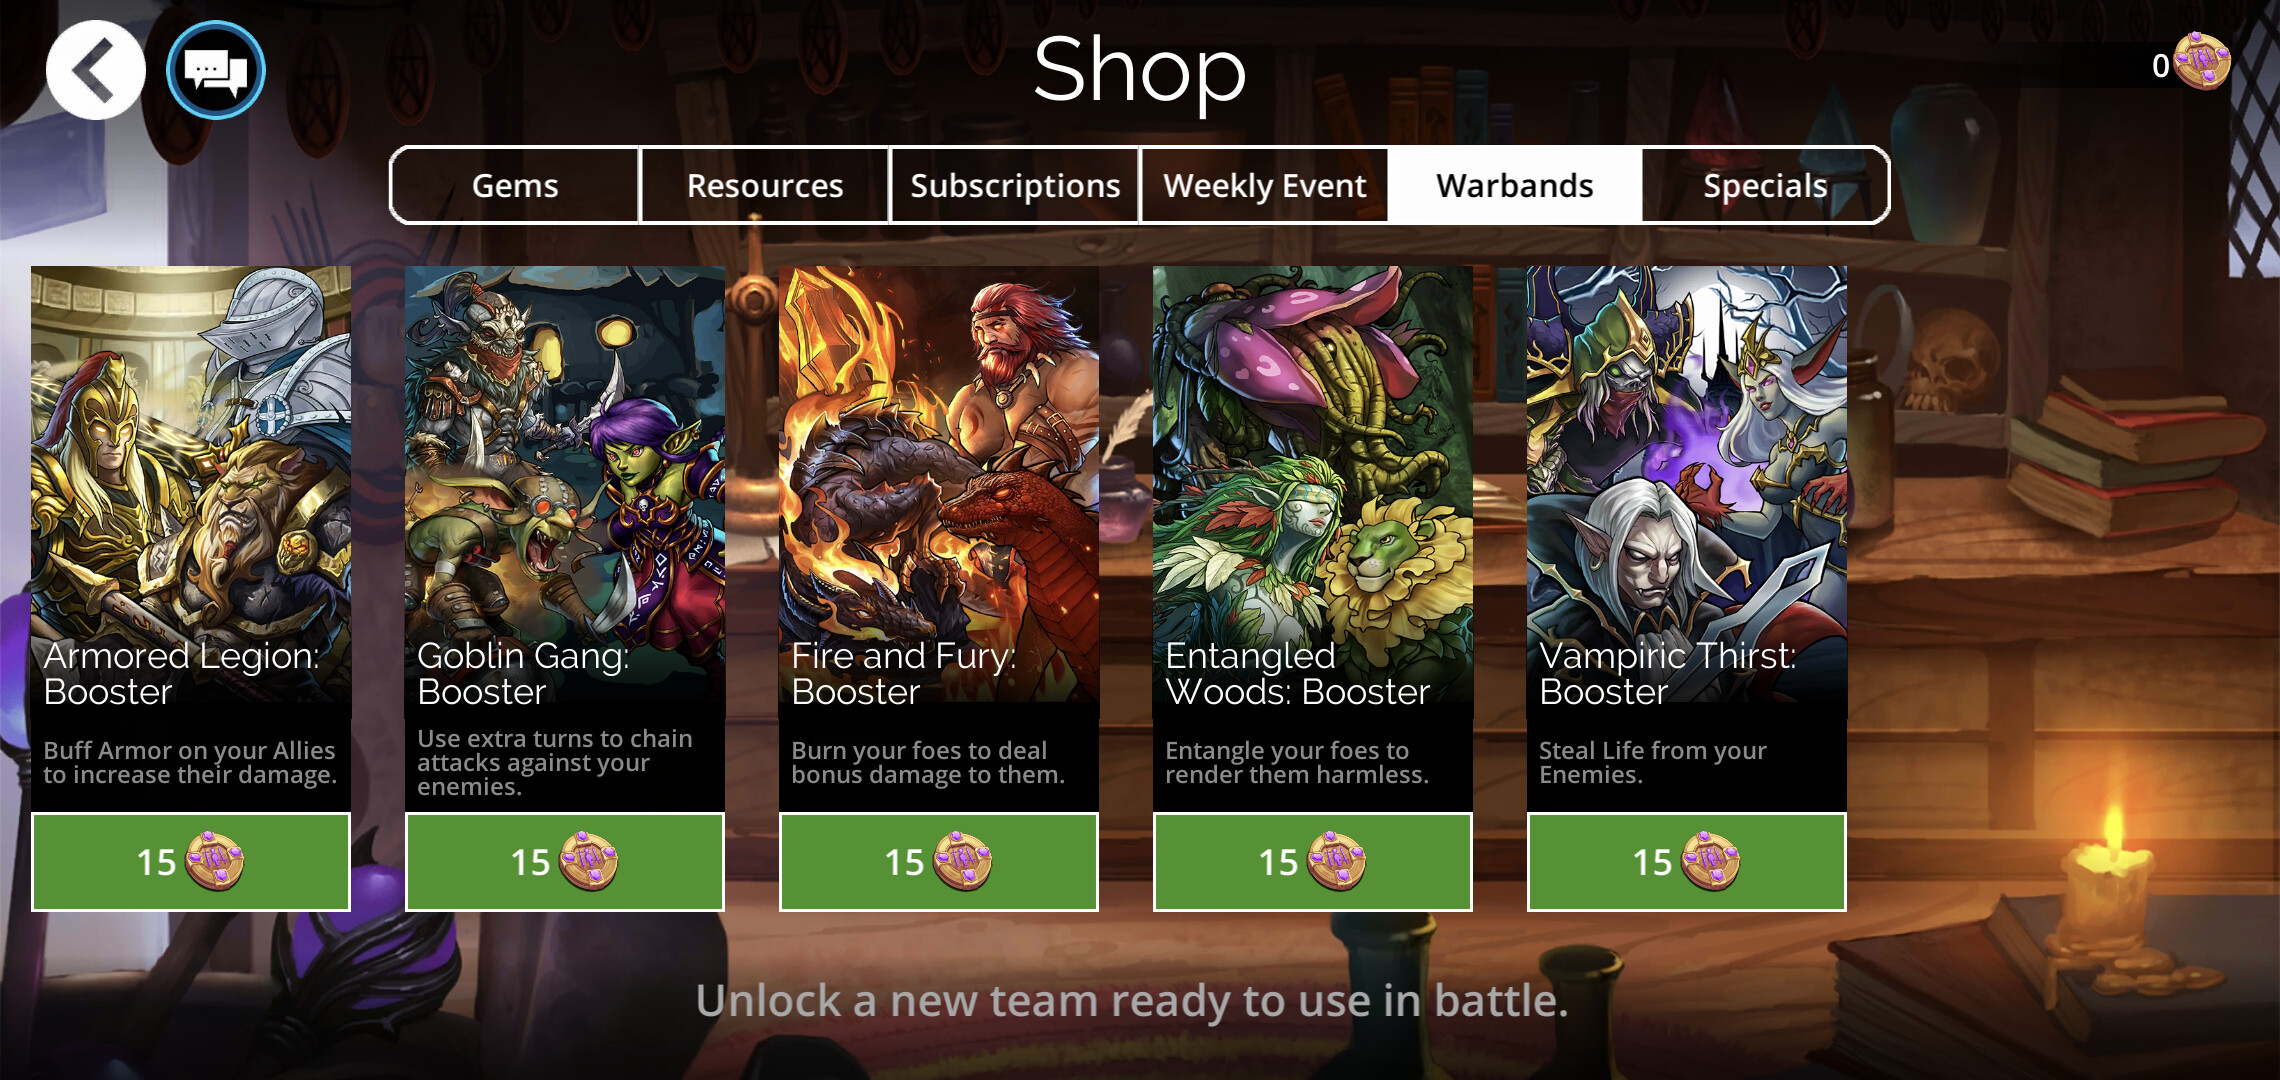Image resolution: width=2280 pixels, height=1080 pixels.
Task: View Goblin Gang Booster artwork
Action: pos(565,484)
